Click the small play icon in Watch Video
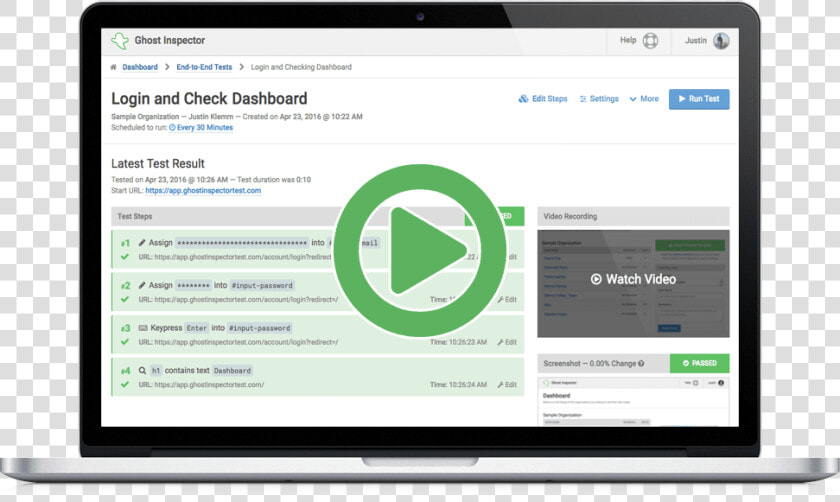The width and height of the screenshot is (840, 502). click(x=596, y=279)
